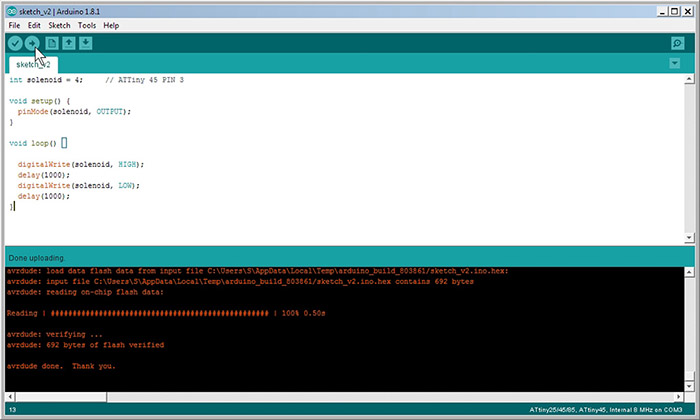This screenshot has width=700, height=420.
Task: Click the Arduino logo in title bar
Action: 12,12
